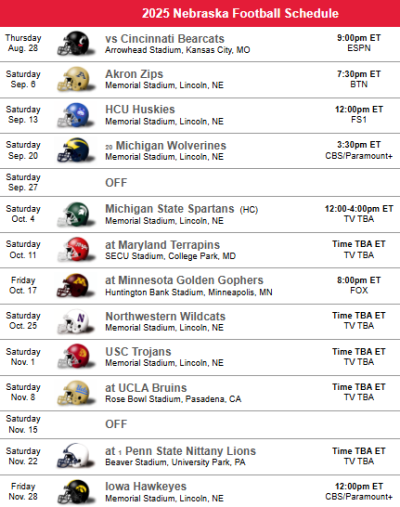
Task: Open the Iowa Hawkeyes matchup link
Action: [x=146, y=486]
